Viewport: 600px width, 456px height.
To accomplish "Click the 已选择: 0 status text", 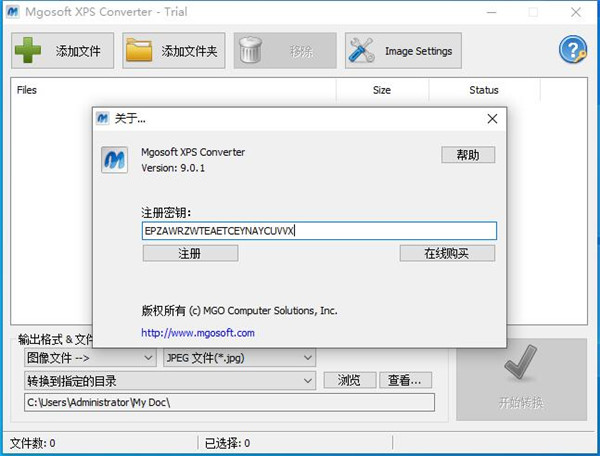I will pos(227,443).
